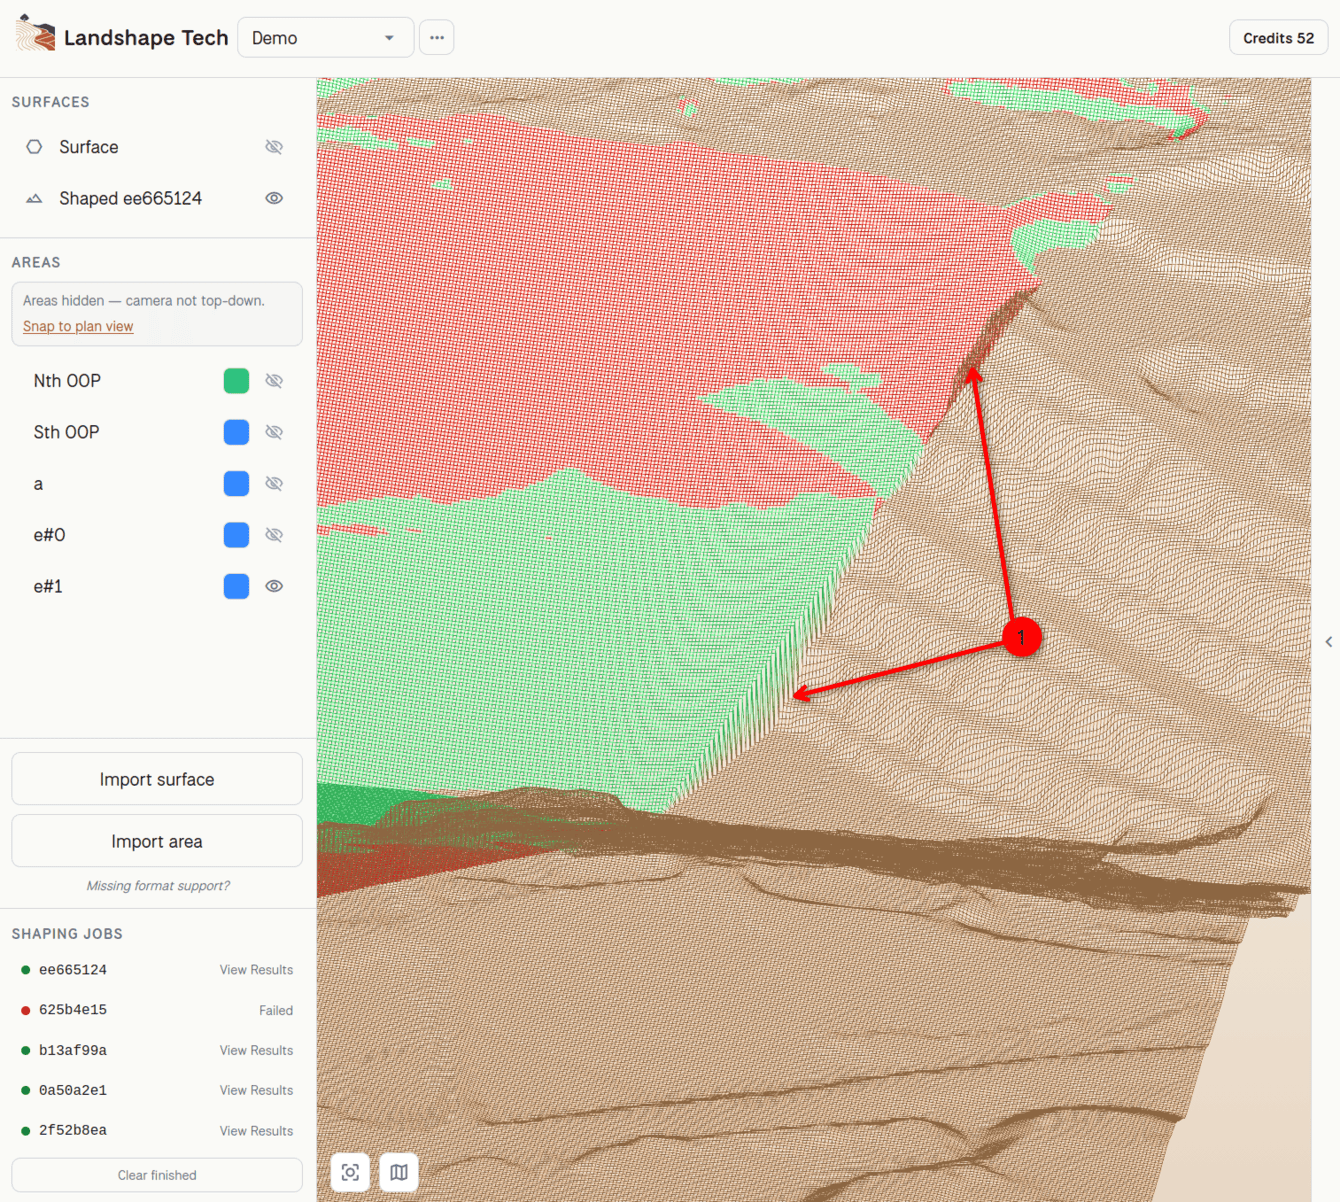This screenshot has height=1202, width=1340.
Task: Toggle visibility of area a
Action: (x=274, y=484)
